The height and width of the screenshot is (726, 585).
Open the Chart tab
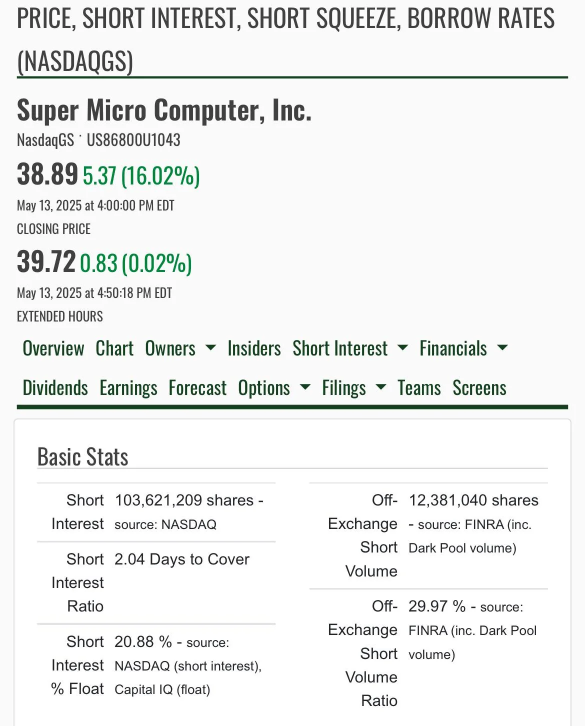[x=114, y=348]
